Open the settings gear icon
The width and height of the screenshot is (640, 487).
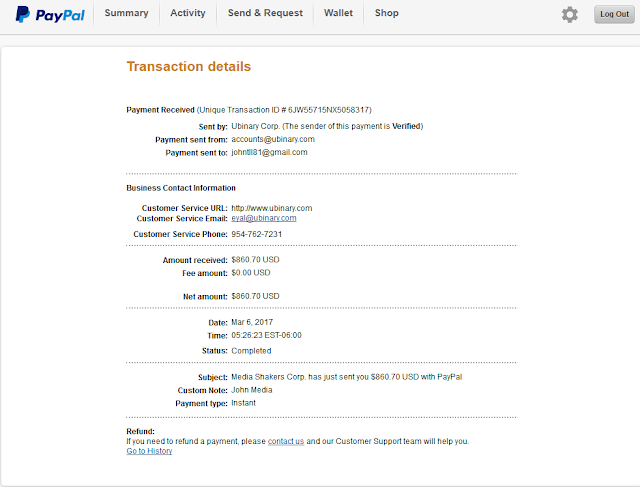pyautogui.click(x=569, y=15)
